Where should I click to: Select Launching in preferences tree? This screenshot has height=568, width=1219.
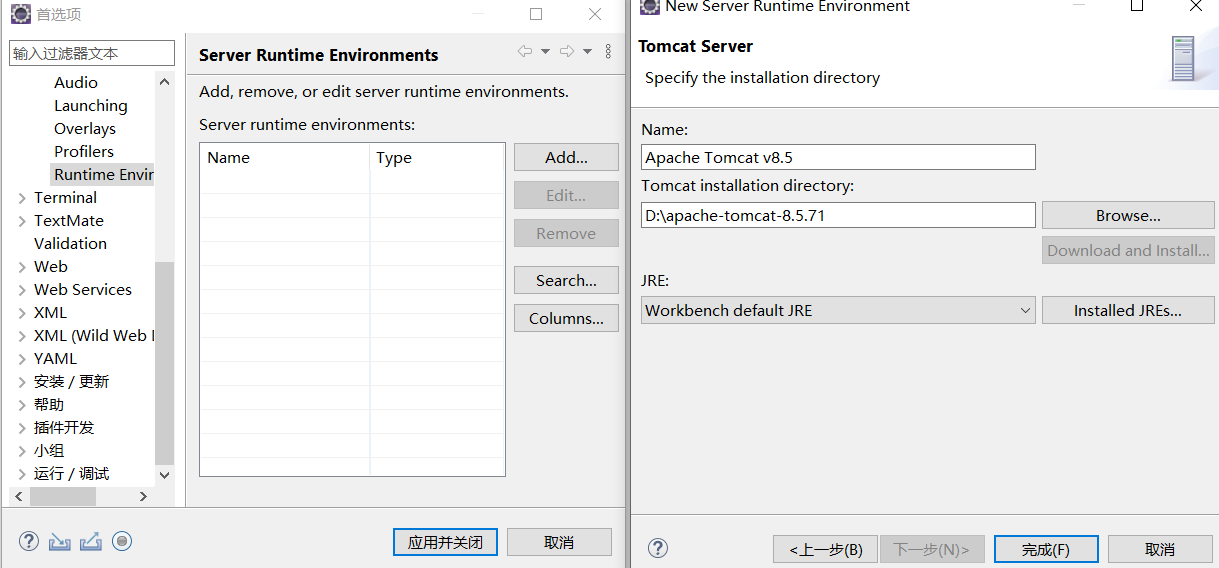point(91,105)
